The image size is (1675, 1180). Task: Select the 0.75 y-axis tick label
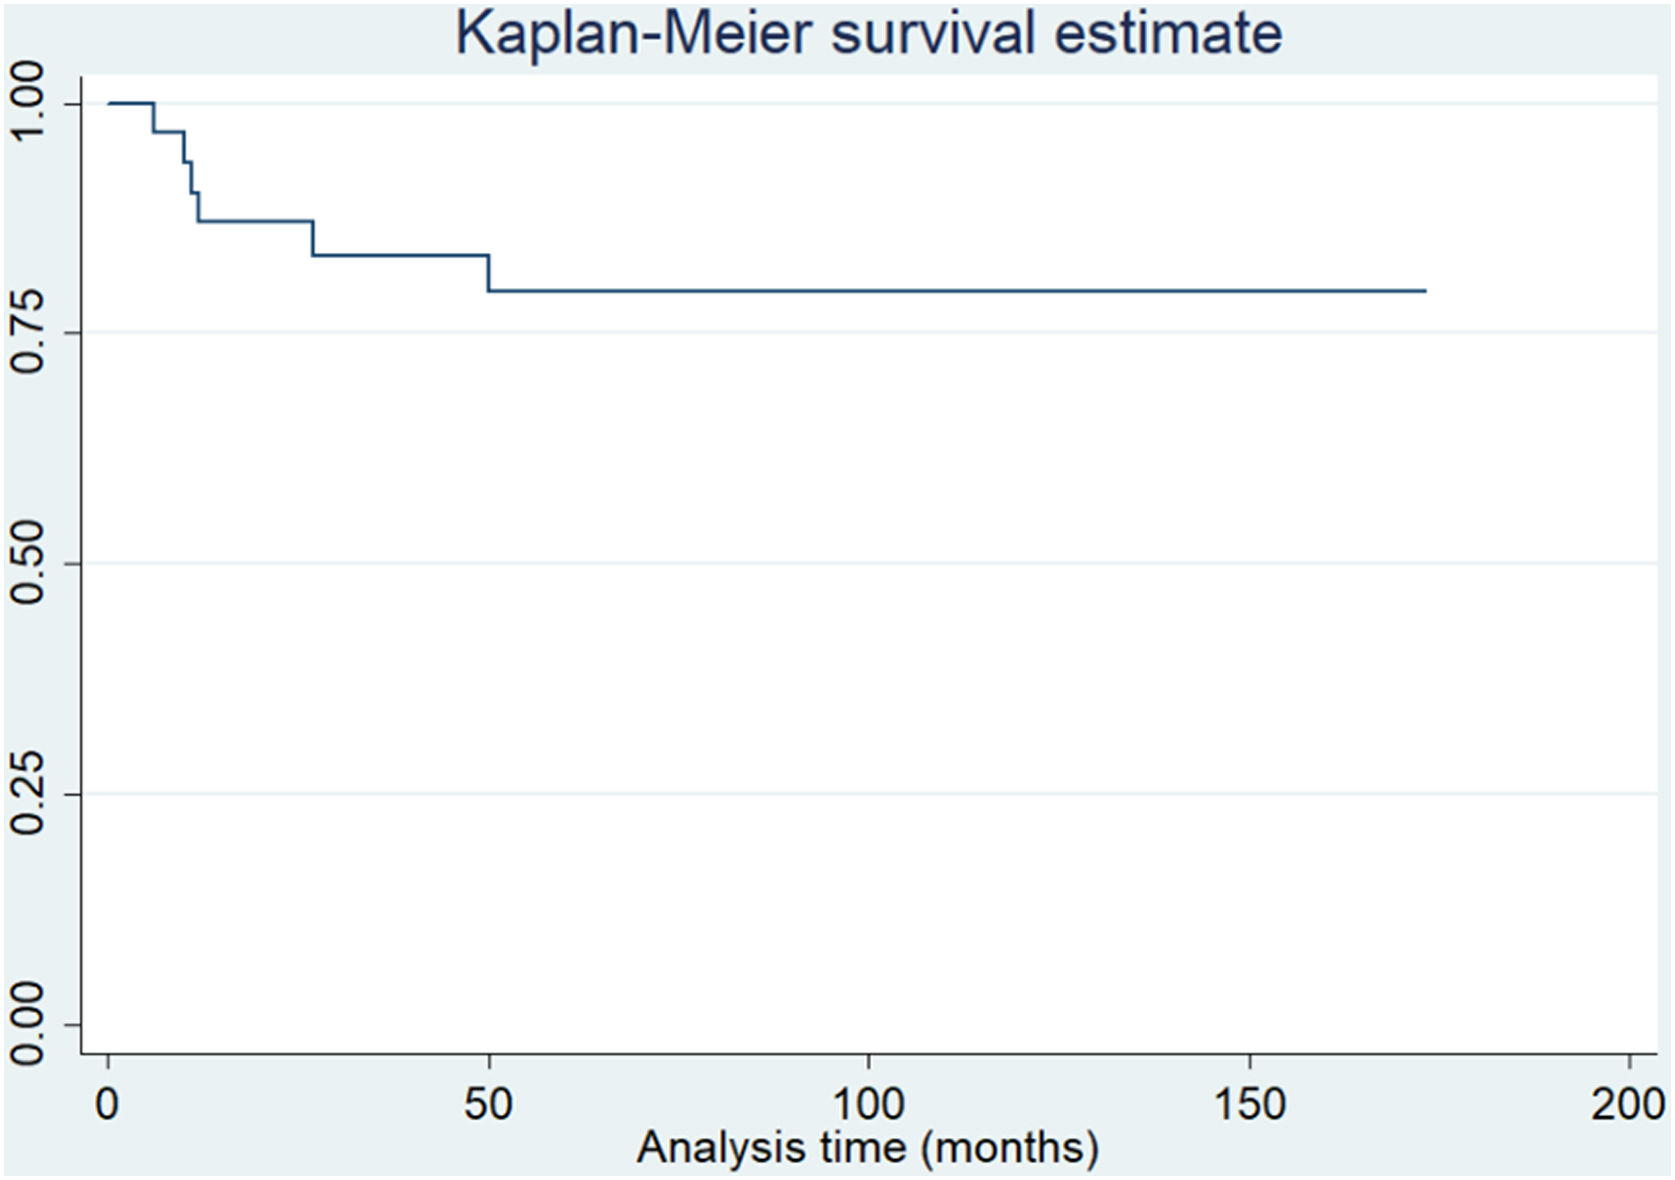pos(28,332)
